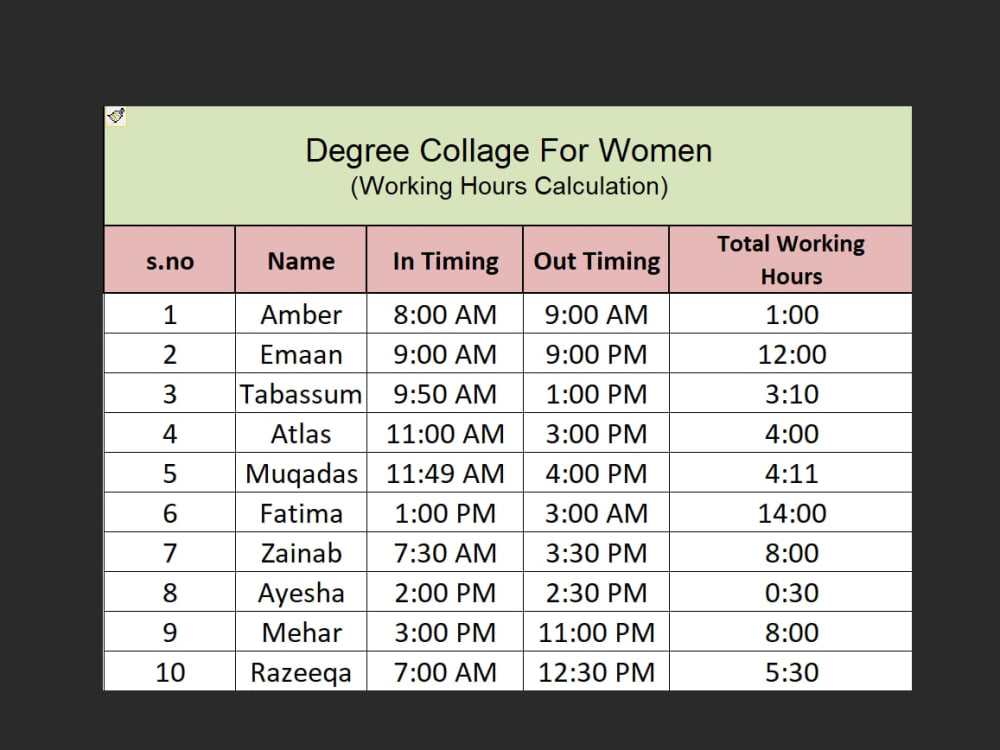Select the cell containing Amber
Viewport: 1000px width, 750px height.
pos(301,314)
